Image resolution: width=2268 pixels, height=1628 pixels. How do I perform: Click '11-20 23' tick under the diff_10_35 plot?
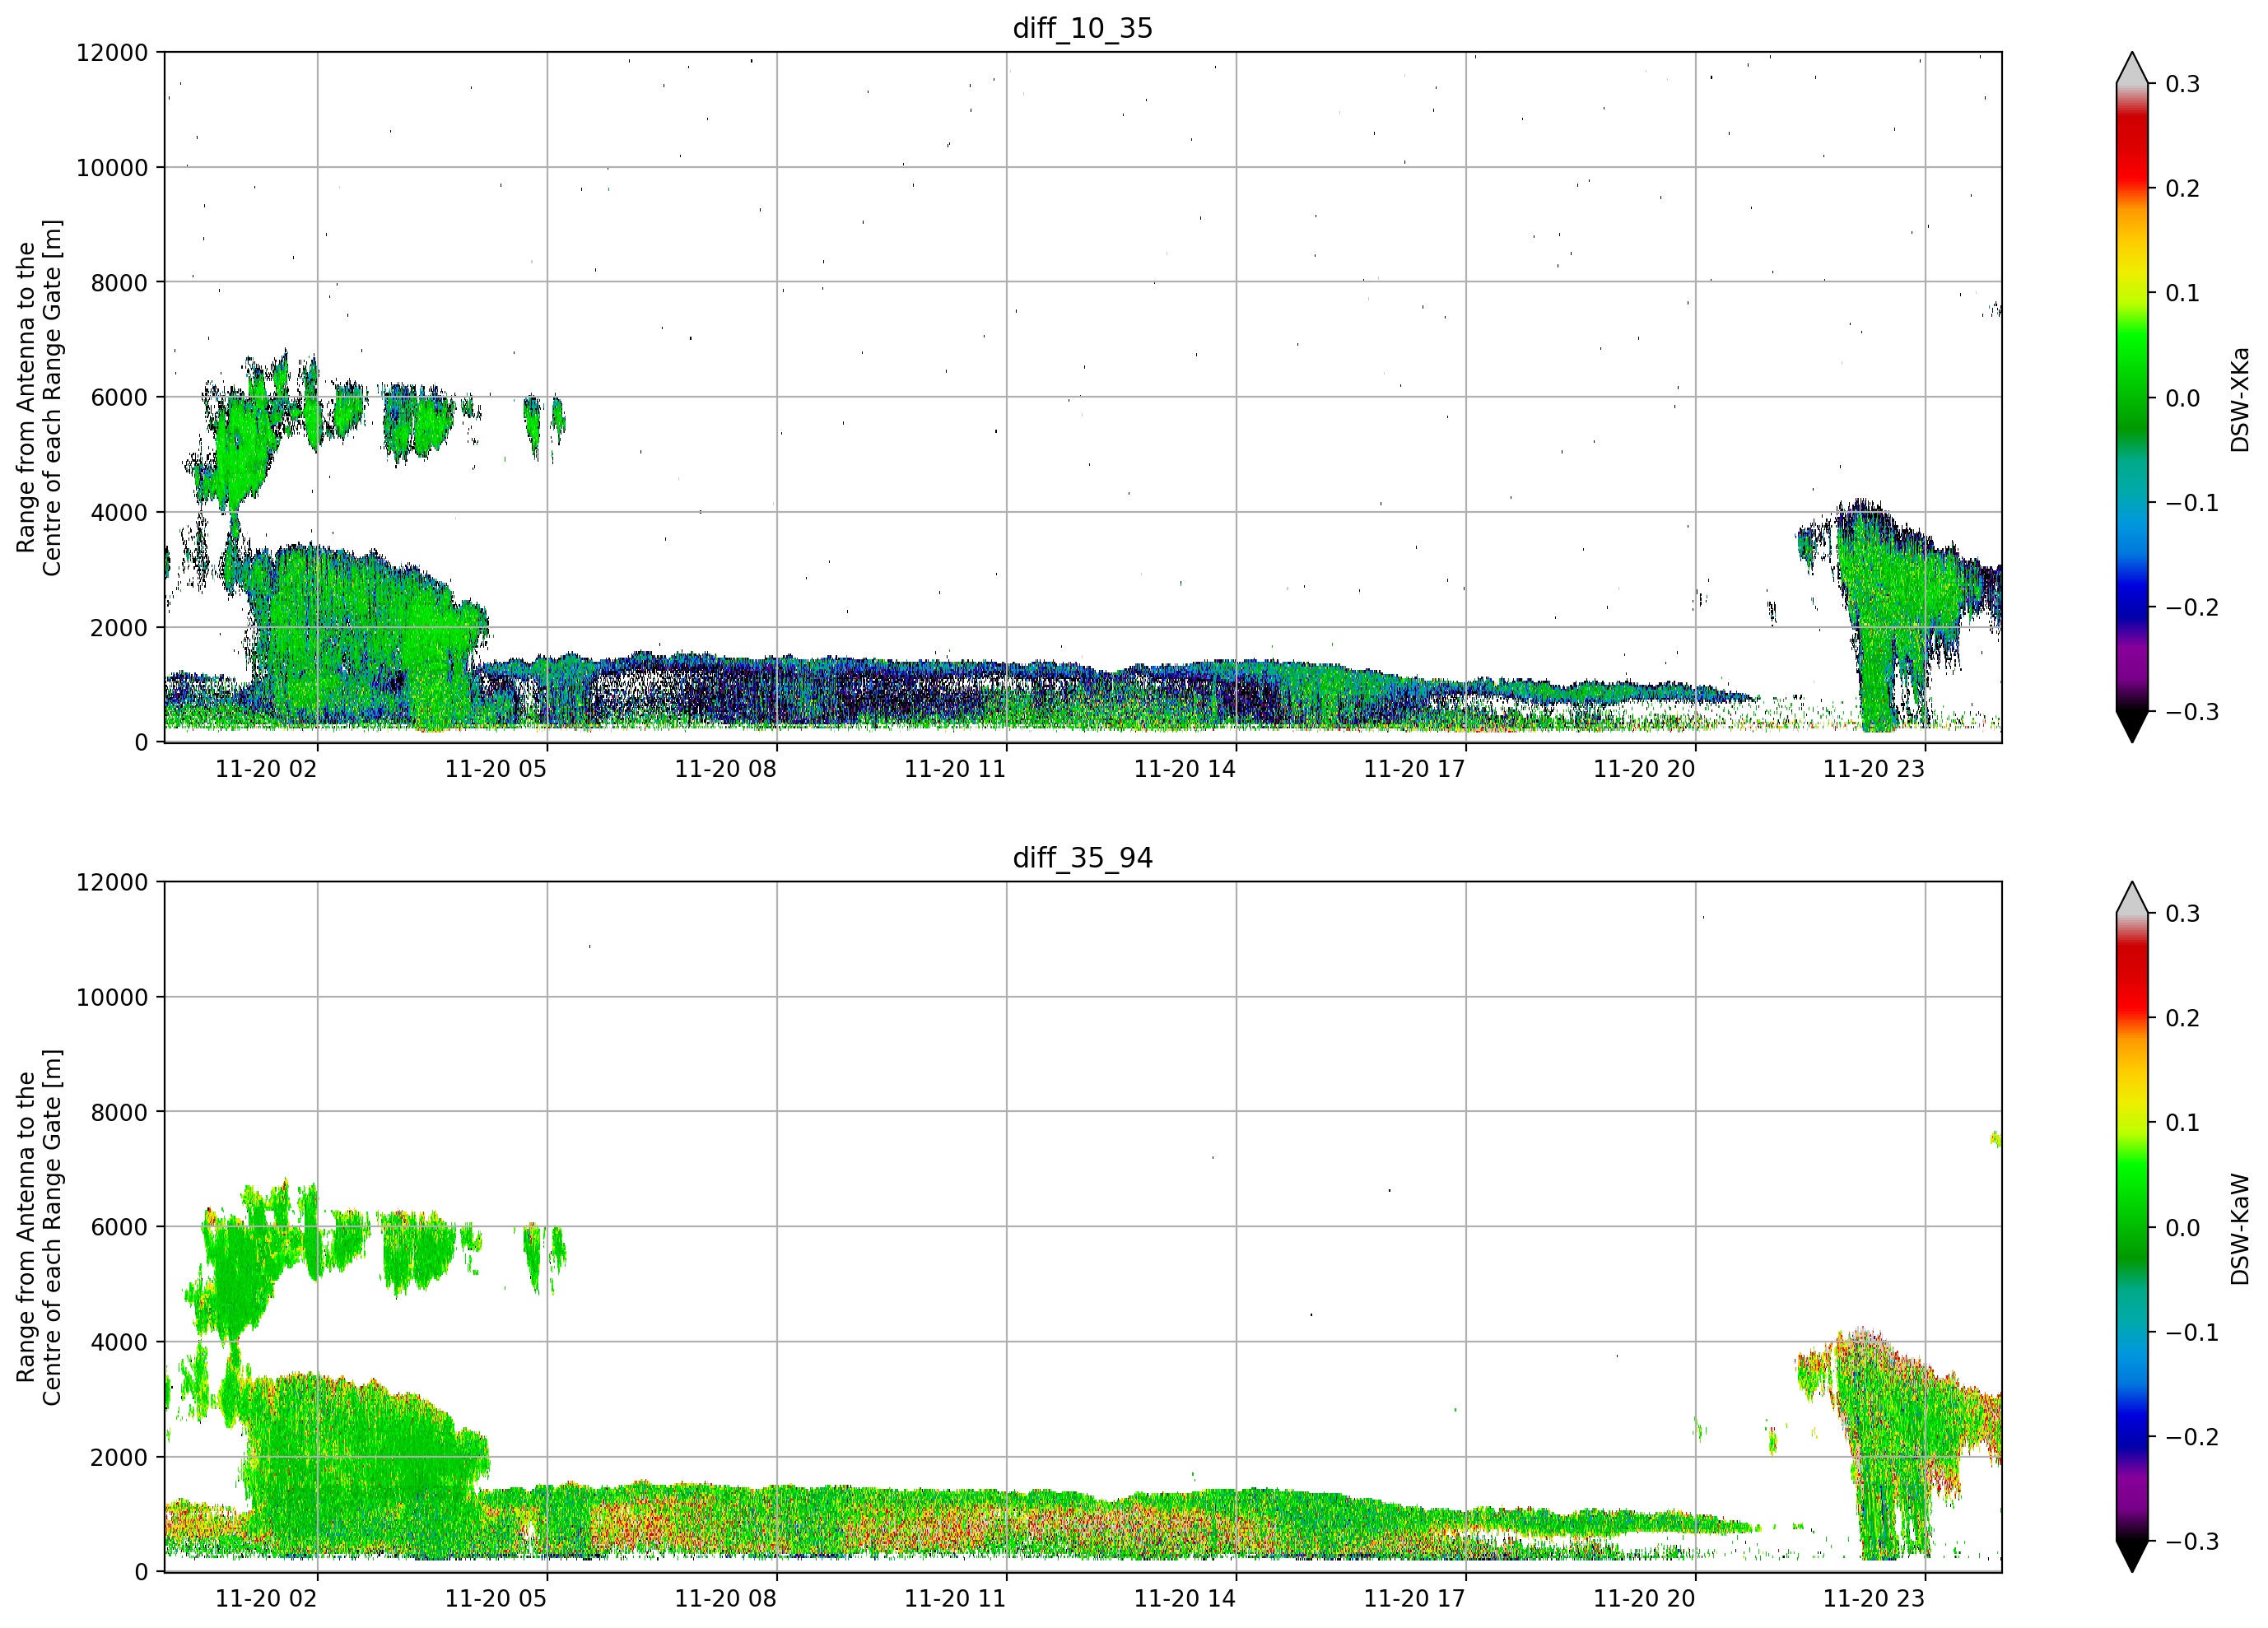coord(1874,769)
